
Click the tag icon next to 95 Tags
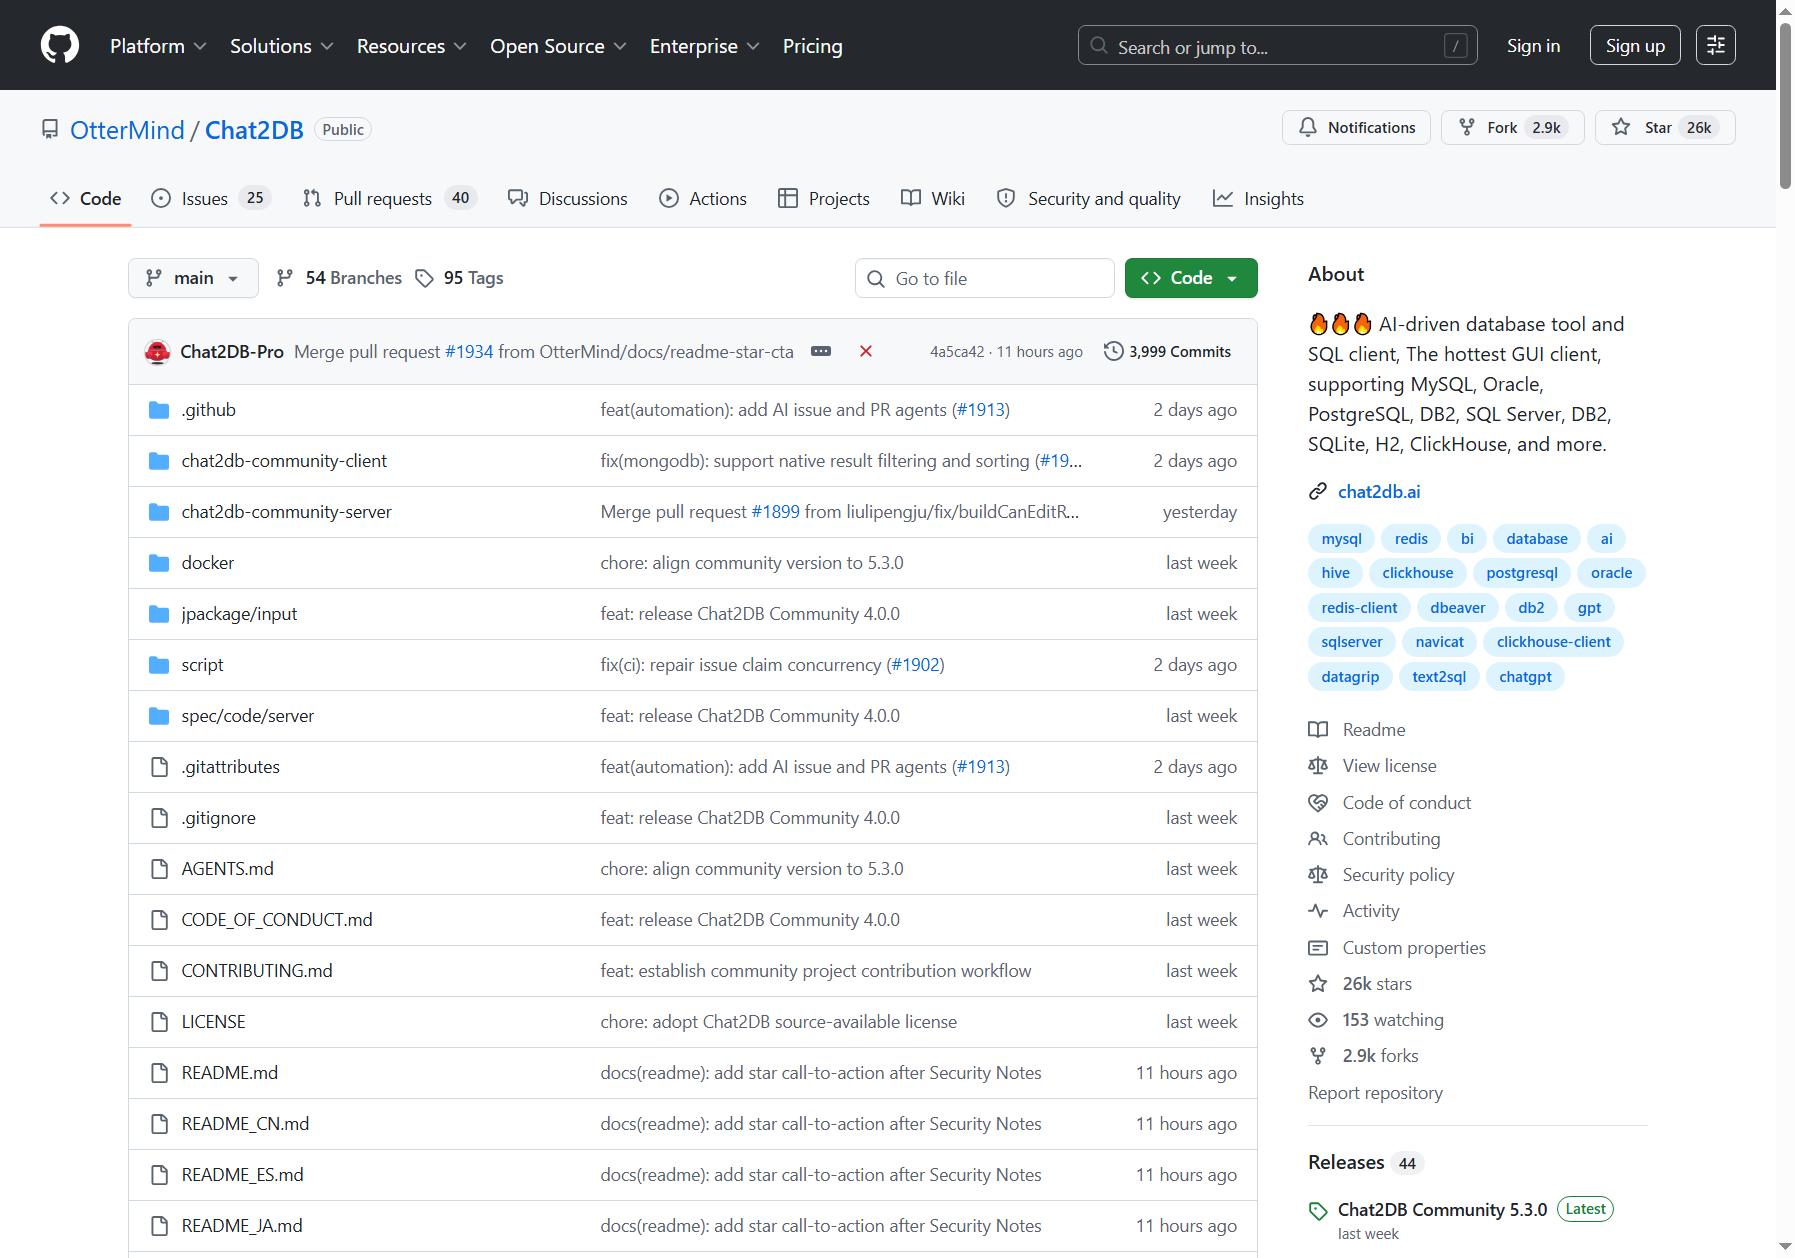[425, 278]
